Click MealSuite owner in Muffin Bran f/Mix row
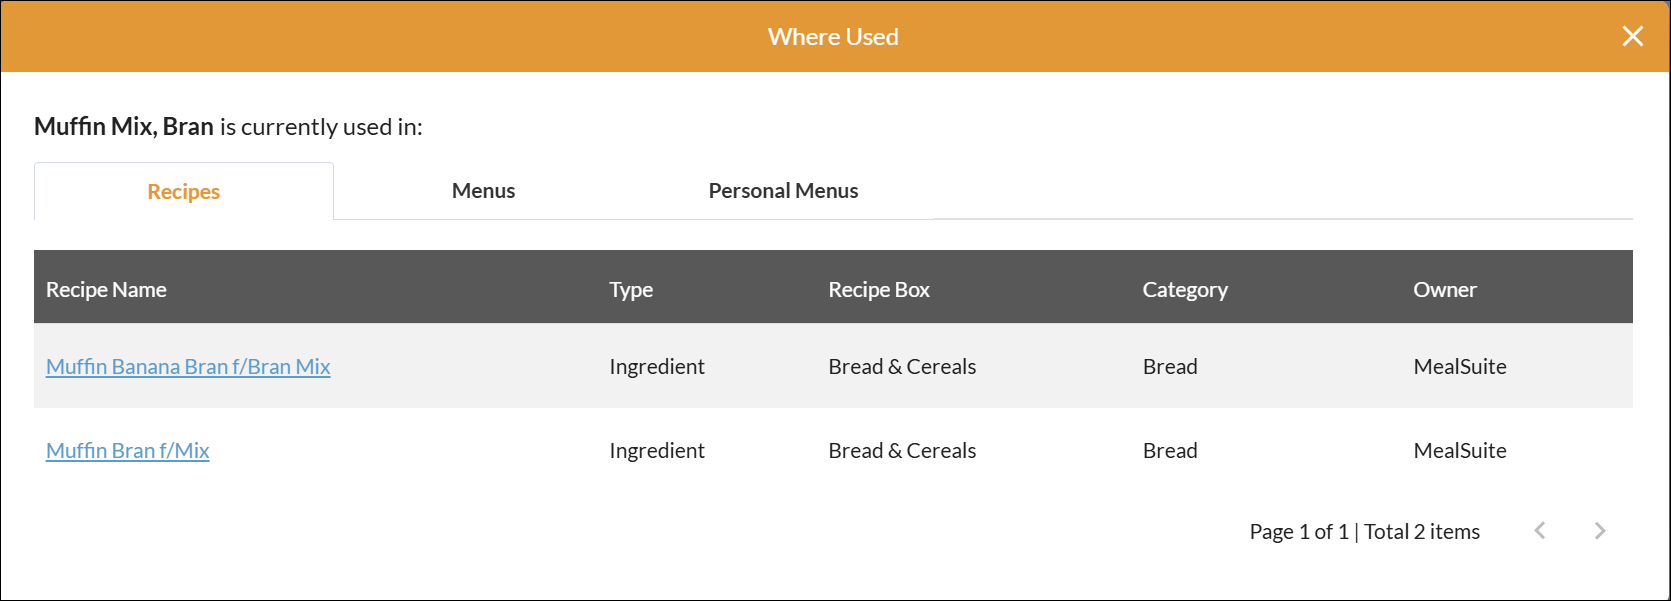The width and height of the screenshot is (1671, 601). click(x=1459, y=451)
